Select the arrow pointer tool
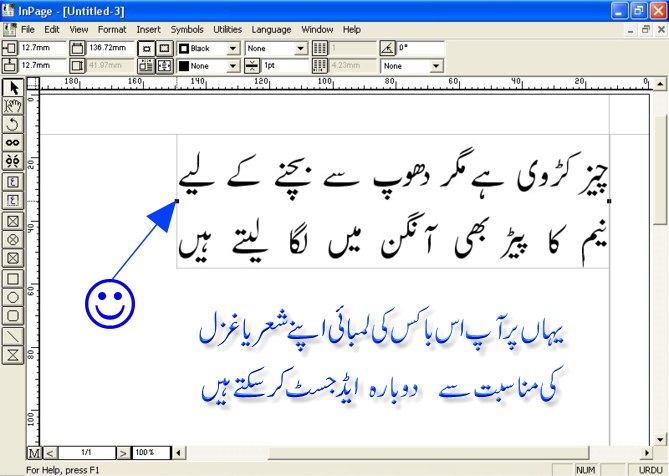This screenshot has height=476, width=669. coord(14,88)
